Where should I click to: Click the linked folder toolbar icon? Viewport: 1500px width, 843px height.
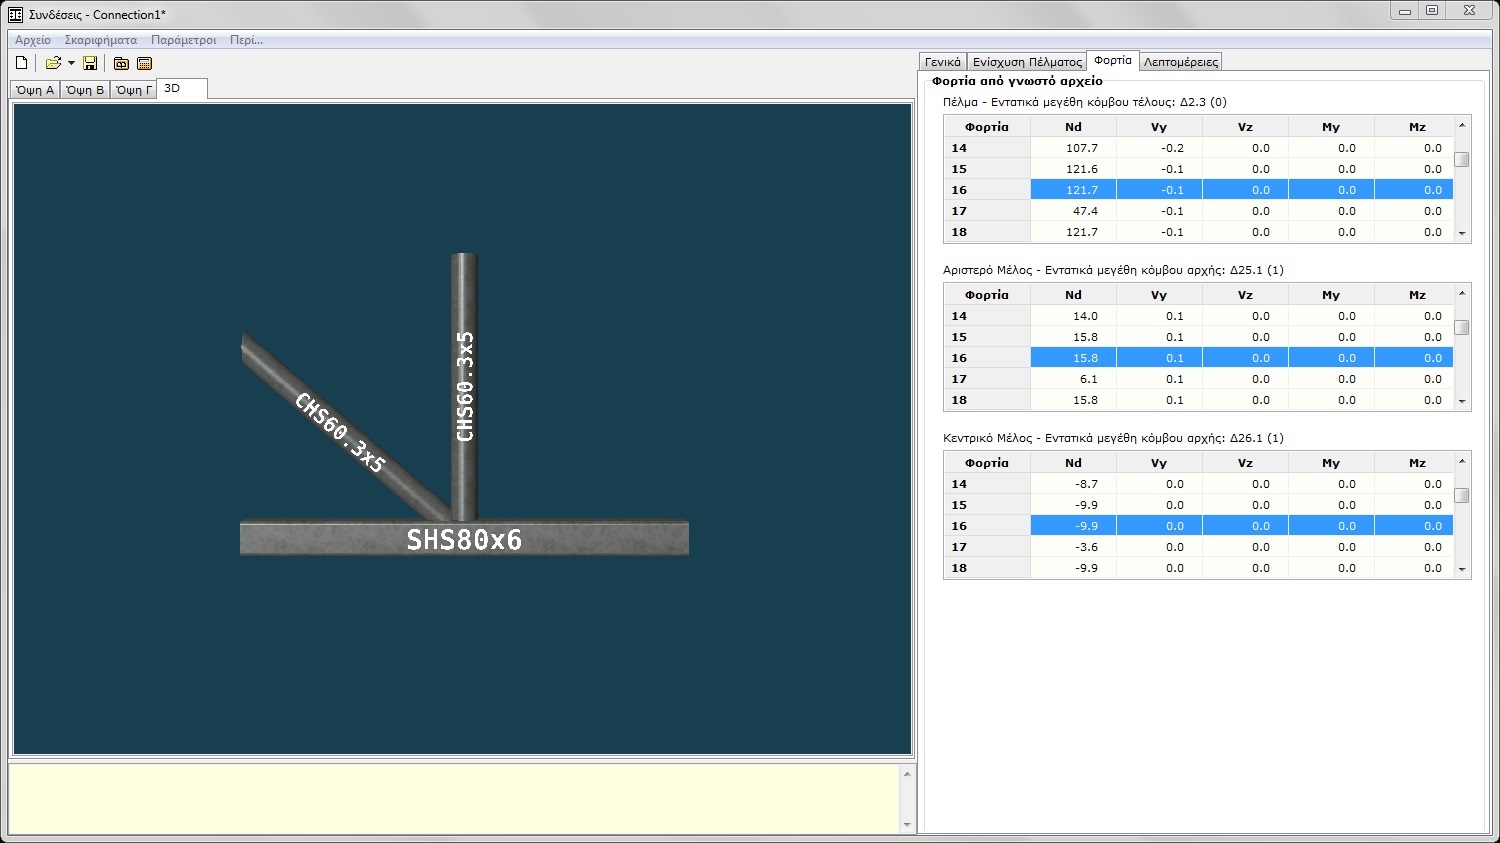121,63
